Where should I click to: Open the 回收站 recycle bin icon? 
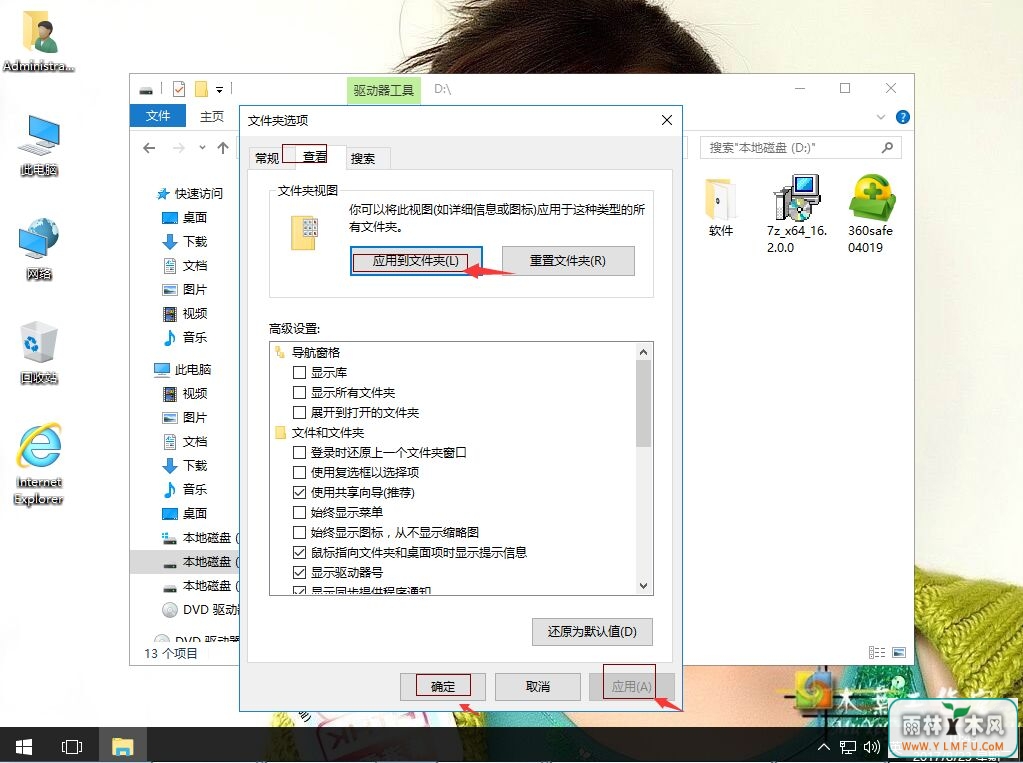point(39,352)
